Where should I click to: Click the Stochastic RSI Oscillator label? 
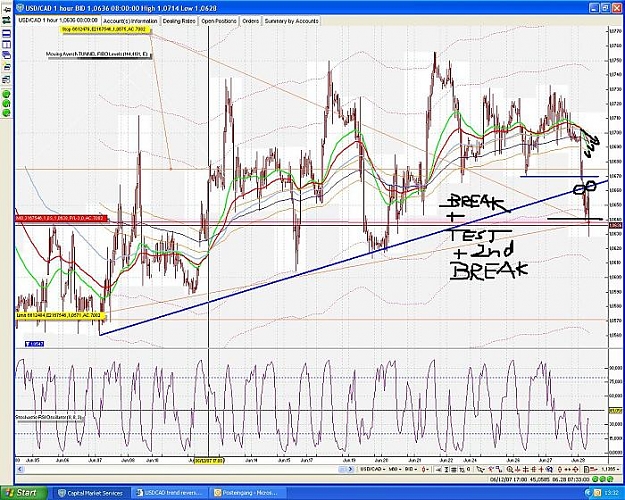pyautogui.click(x=49, y=417)
